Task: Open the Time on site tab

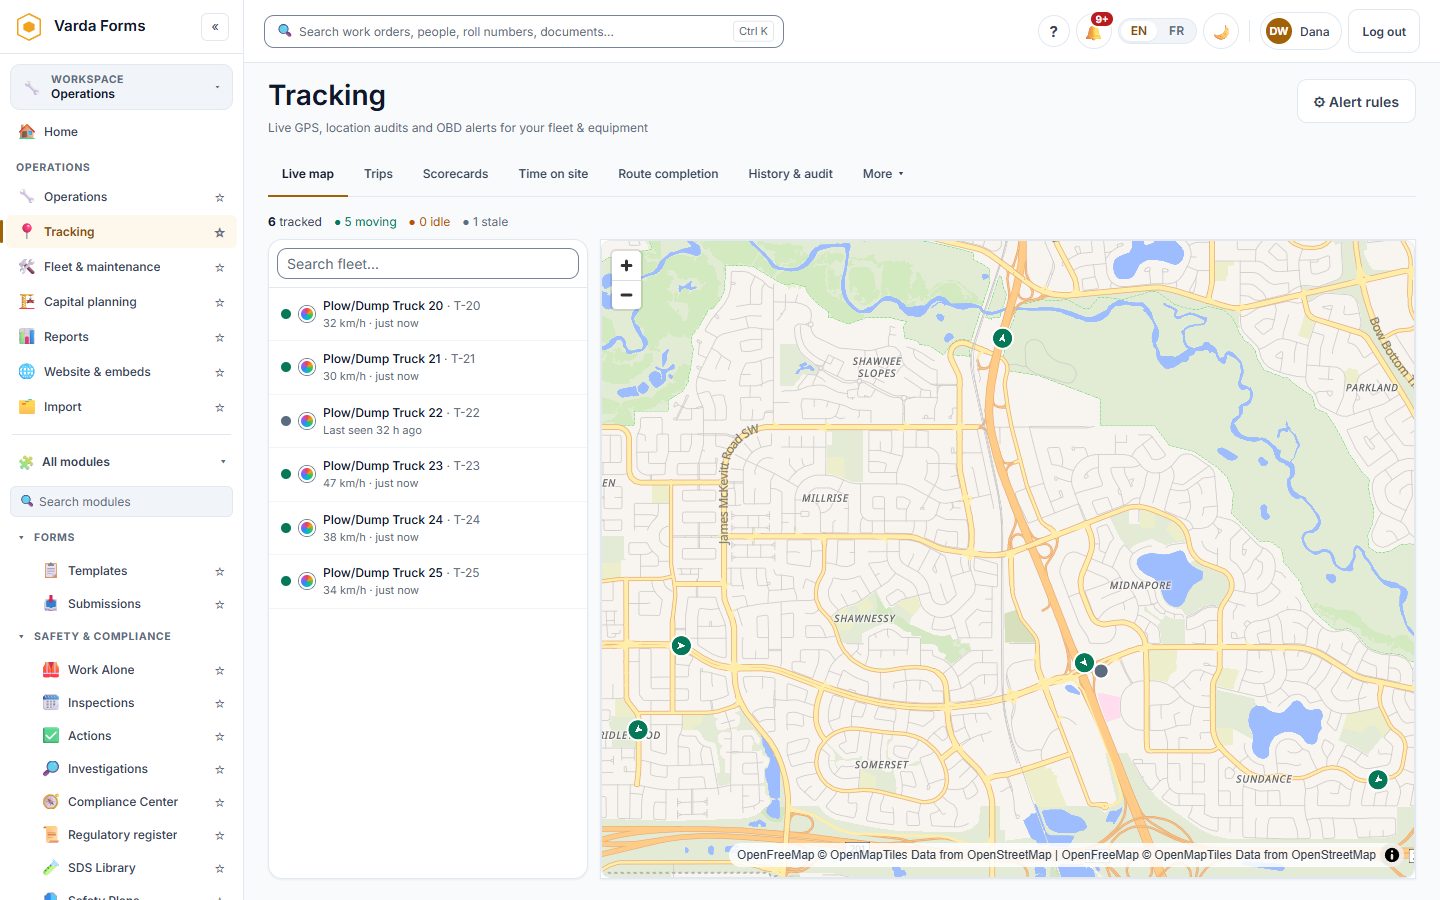Action: coord(553,174)
